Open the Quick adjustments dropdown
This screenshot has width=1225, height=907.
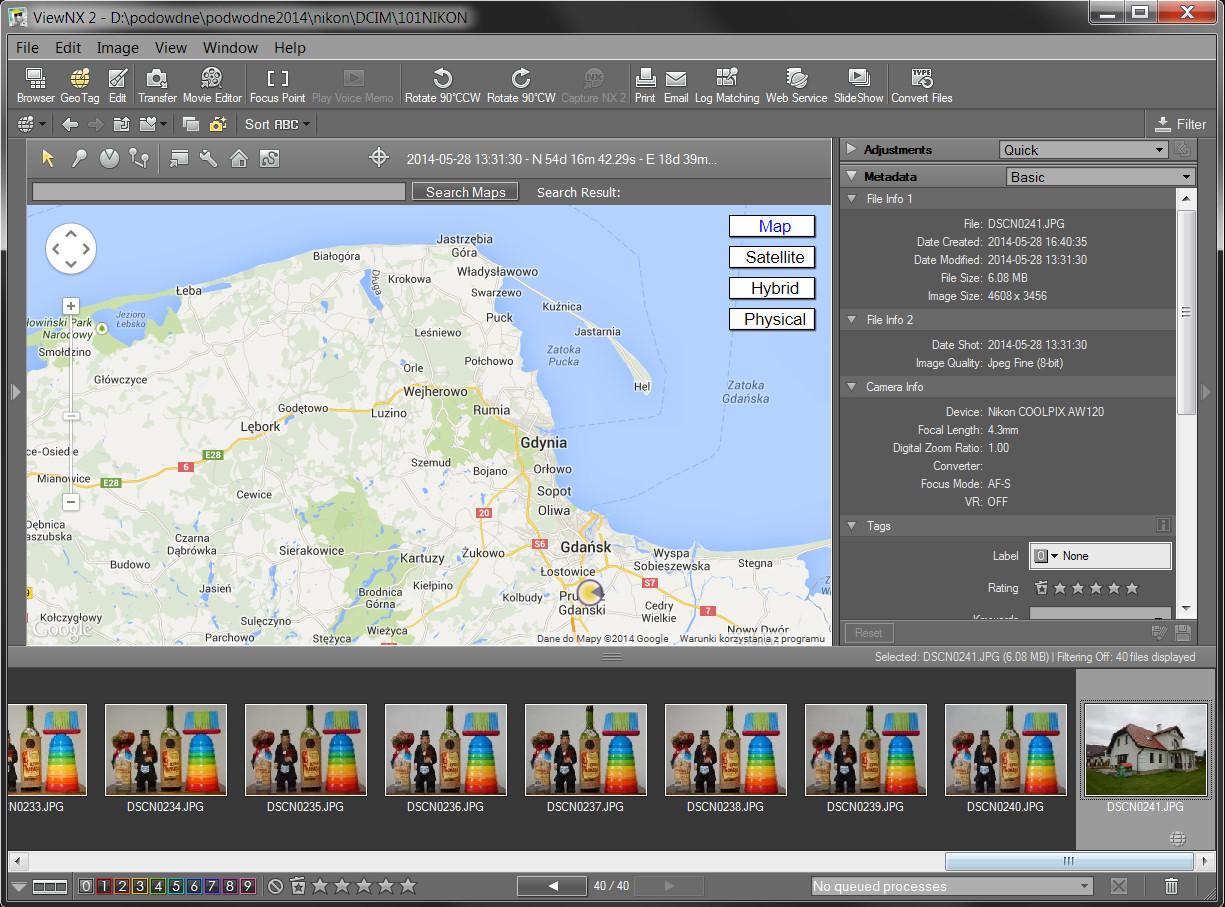coord(1084,150)
